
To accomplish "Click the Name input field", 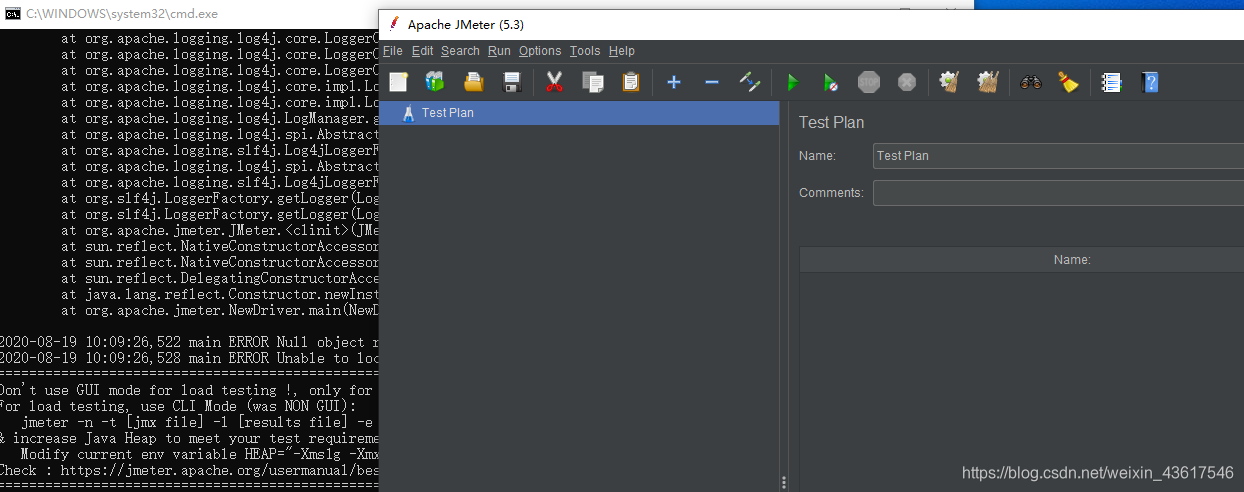I will click(x=1058, y=156).
